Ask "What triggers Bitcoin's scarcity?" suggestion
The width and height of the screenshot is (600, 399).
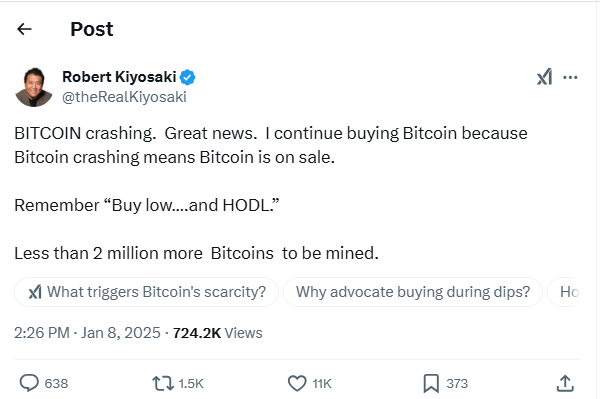pos(147,292)
